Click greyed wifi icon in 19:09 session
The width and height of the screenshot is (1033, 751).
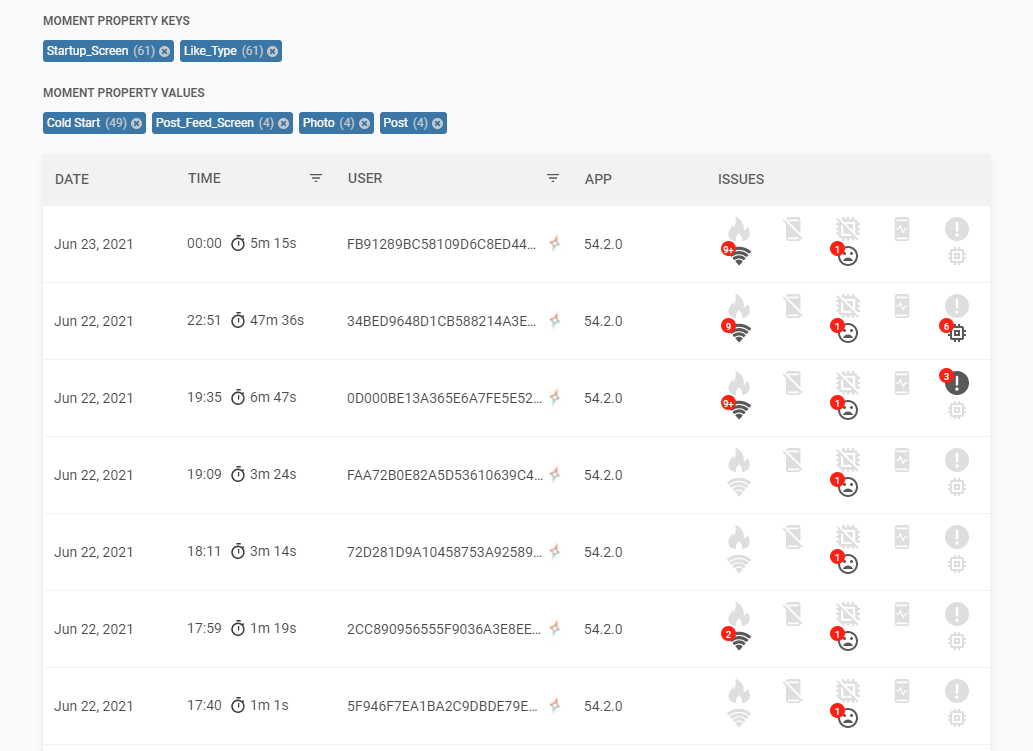pos(739,487)
